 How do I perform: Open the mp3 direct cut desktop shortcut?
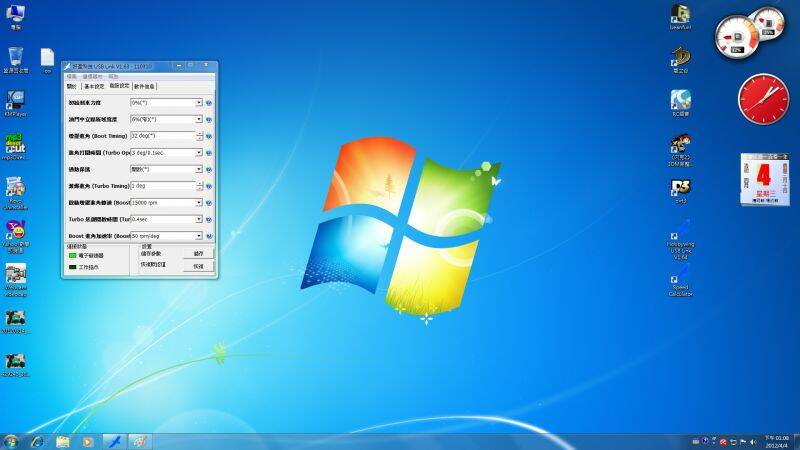coord(16,146)
